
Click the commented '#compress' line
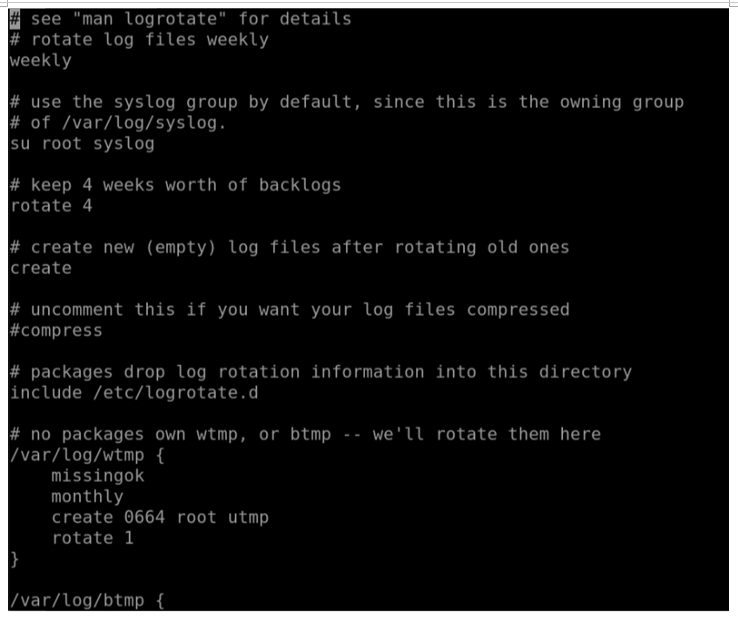click(56, 331)
